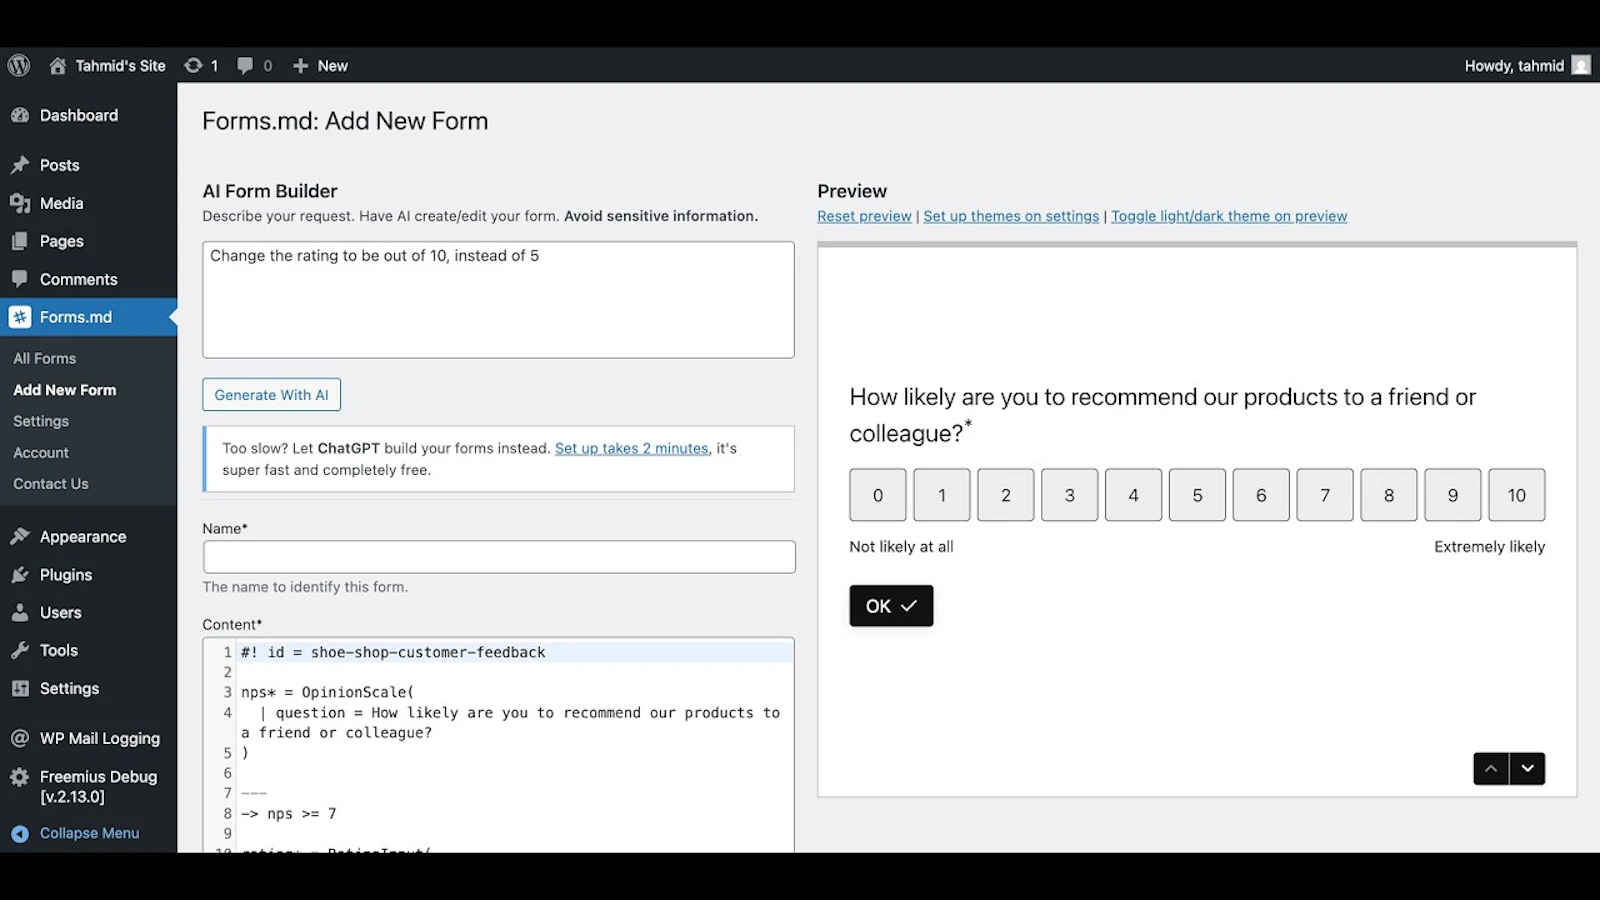The height and width of the screenshot is (900, 1600).
Task: Click the Settings sliders icon in sidebar
Action: point(20,689)
